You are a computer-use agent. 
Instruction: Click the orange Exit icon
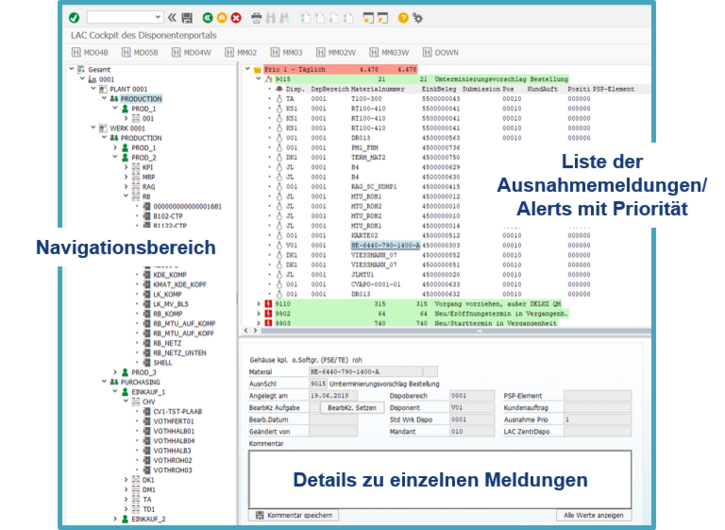[x=221, y=17]
